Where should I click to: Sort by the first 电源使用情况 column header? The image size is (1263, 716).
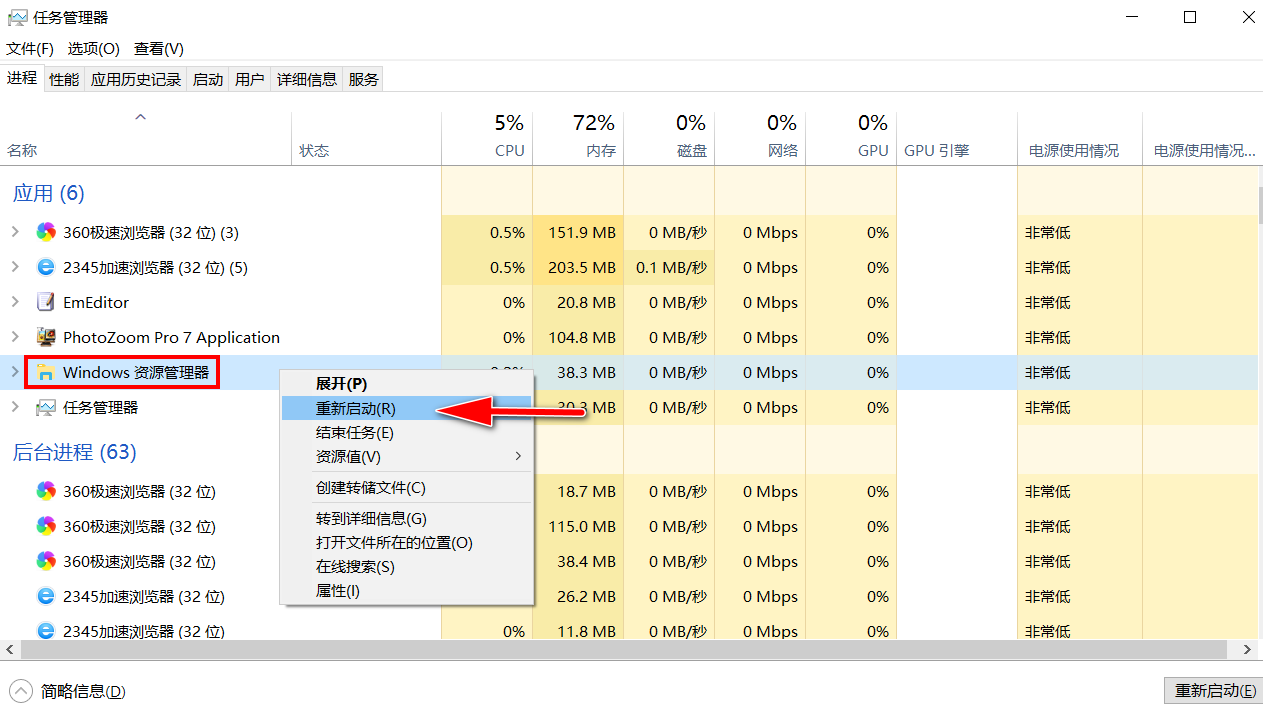[1080, 139]
